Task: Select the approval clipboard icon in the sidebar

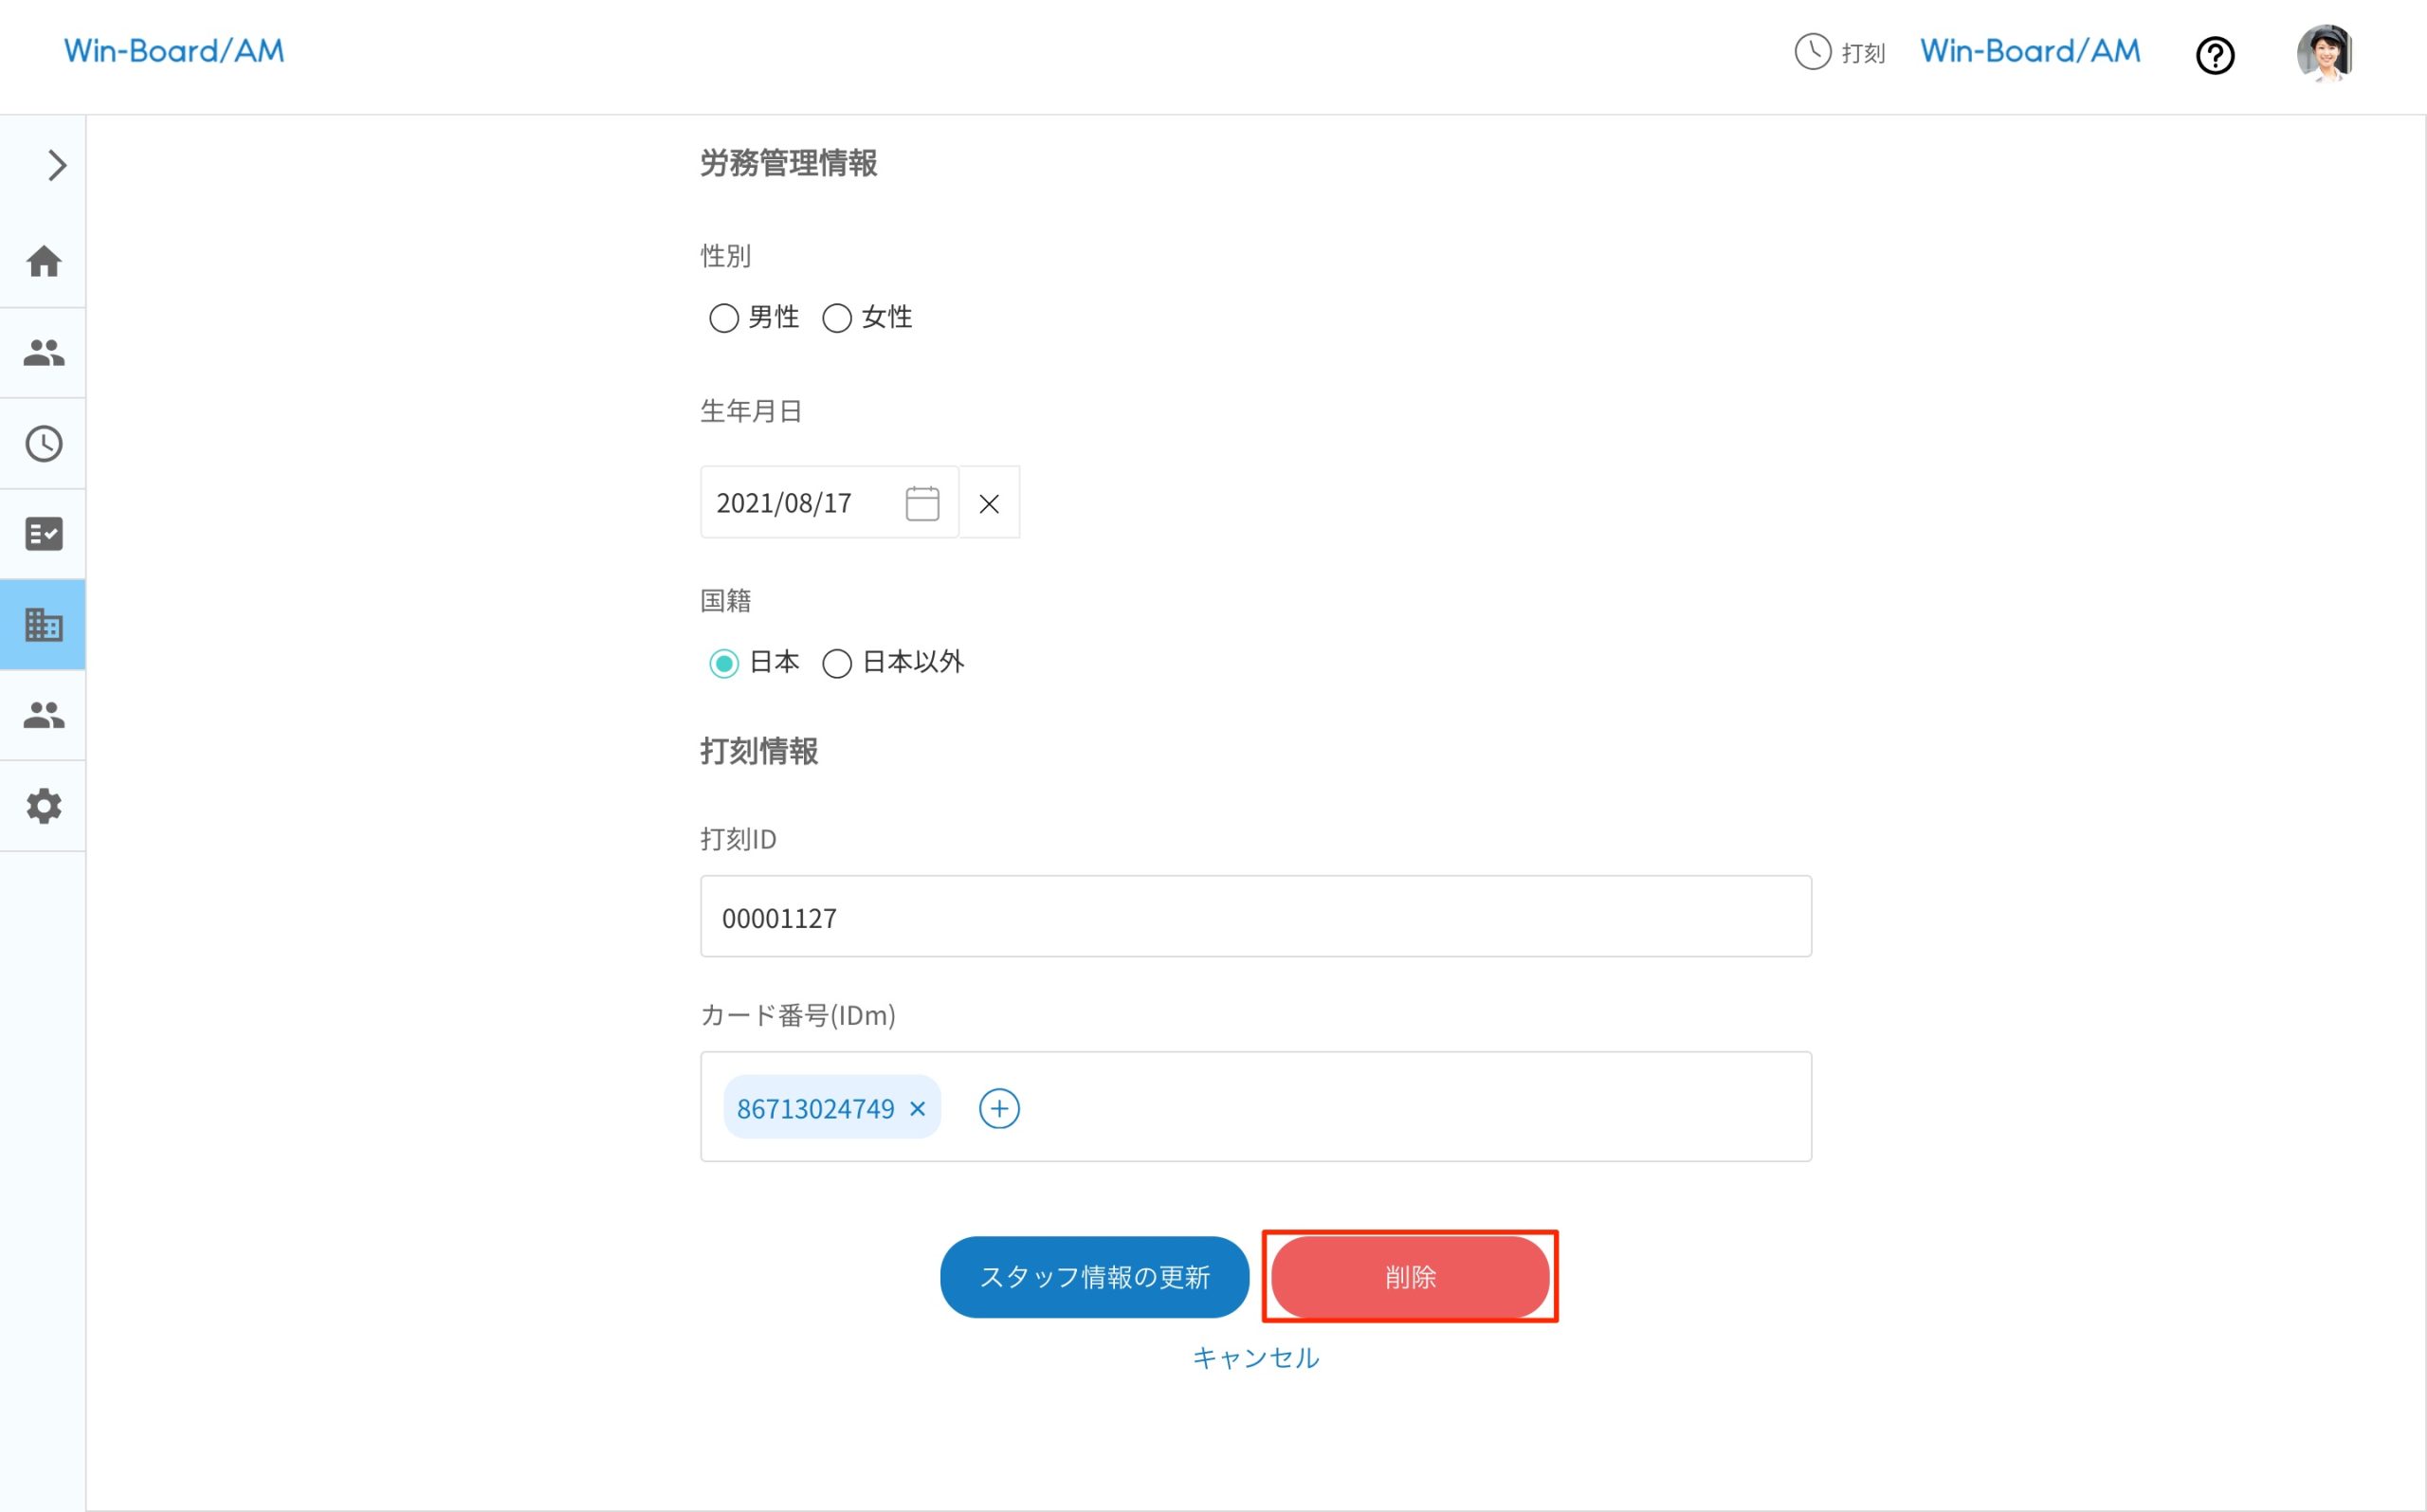Action: 43,533
